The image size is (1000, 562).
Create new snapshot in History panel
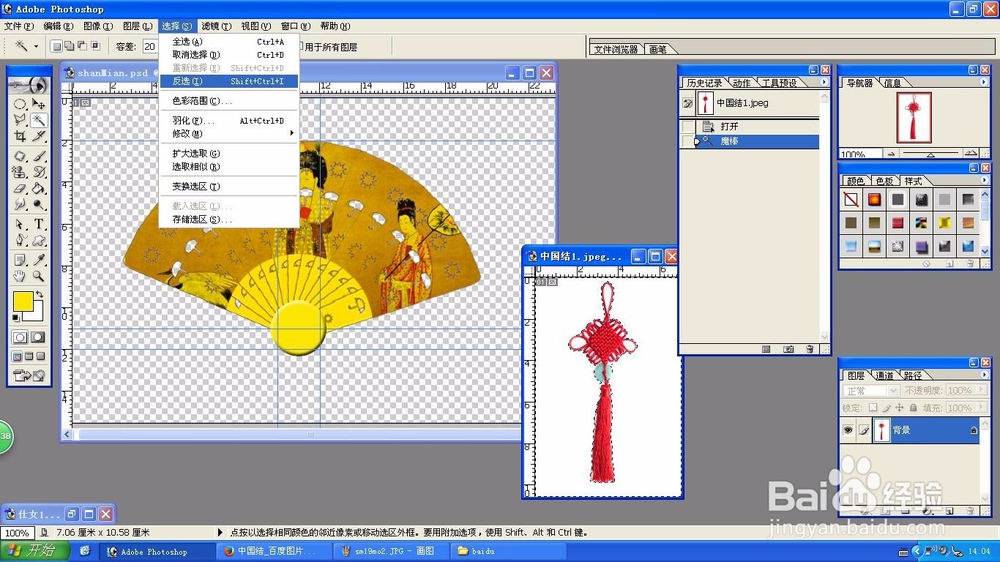789,349
